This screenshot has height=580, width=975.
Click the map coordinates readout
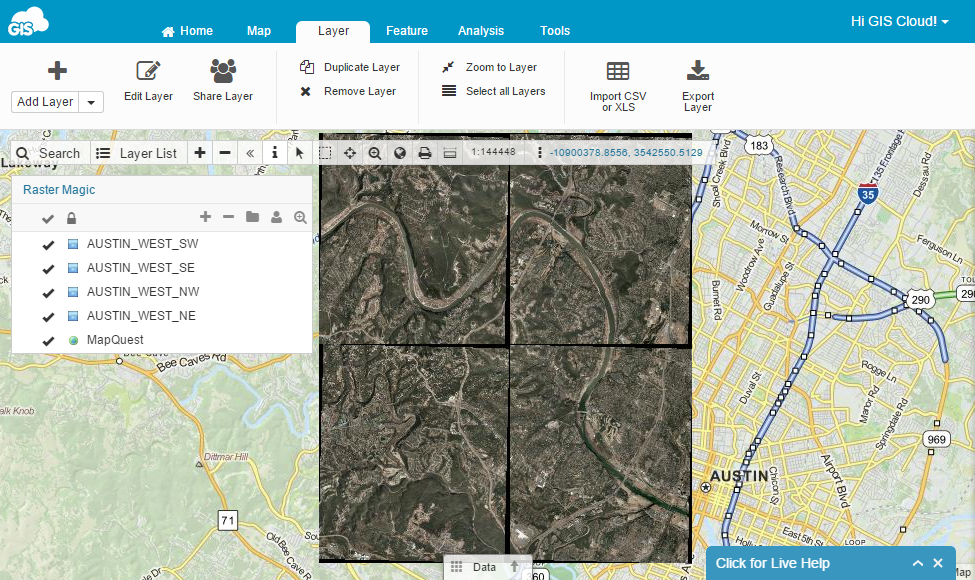coord(626,152)
